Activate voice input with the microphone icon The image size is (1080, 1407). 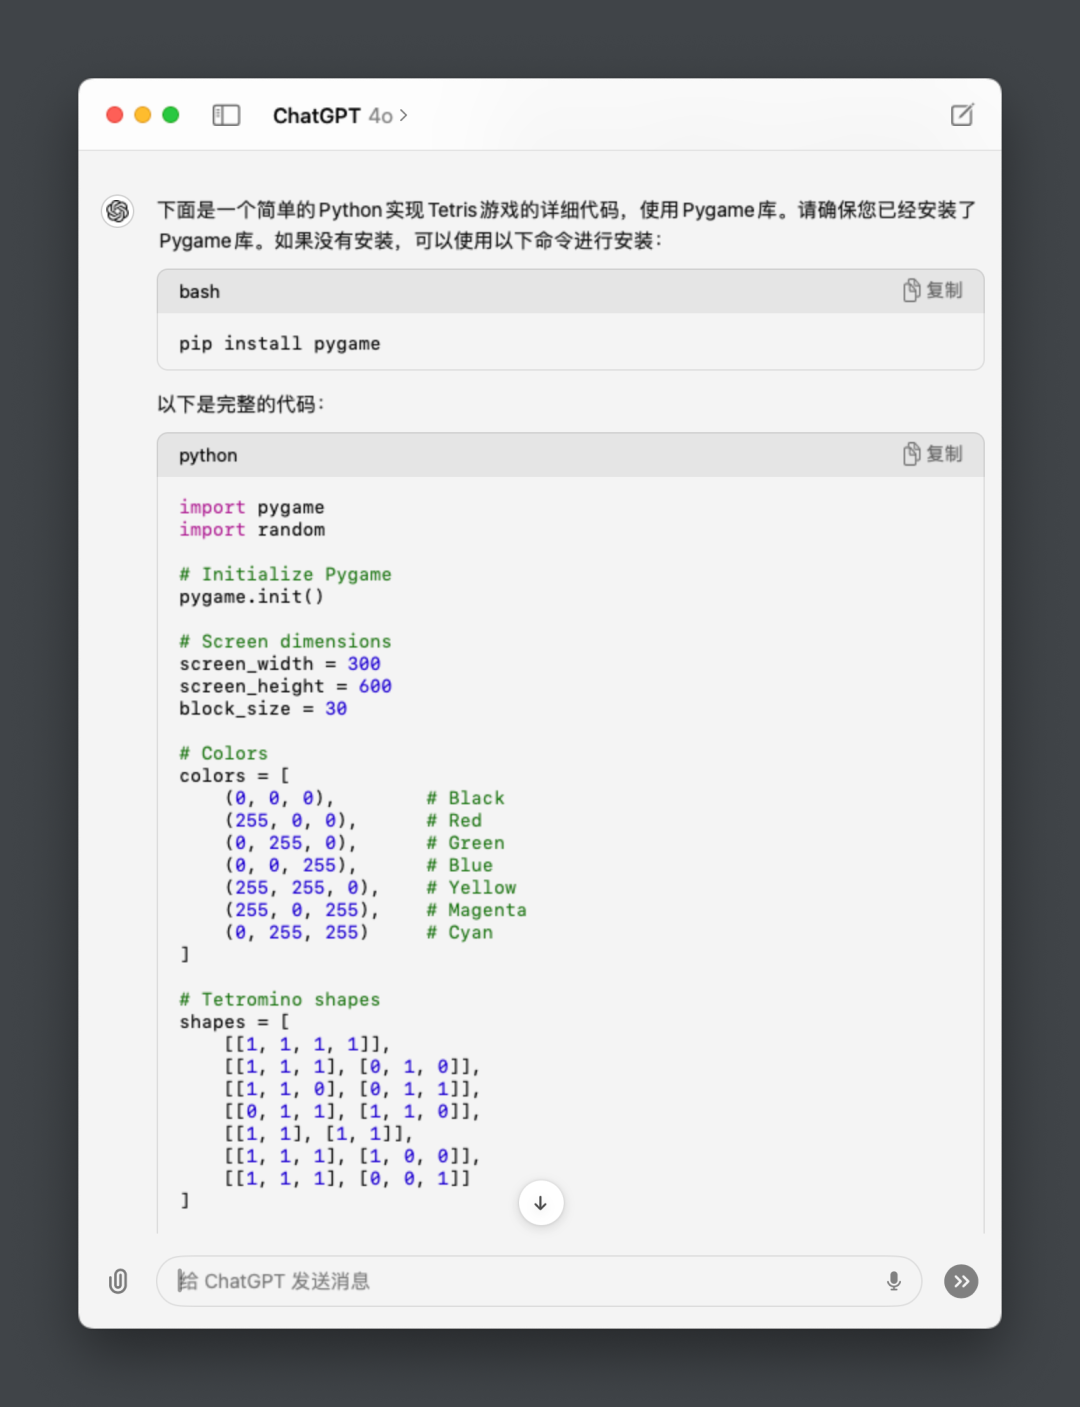tap(891, 1281)
